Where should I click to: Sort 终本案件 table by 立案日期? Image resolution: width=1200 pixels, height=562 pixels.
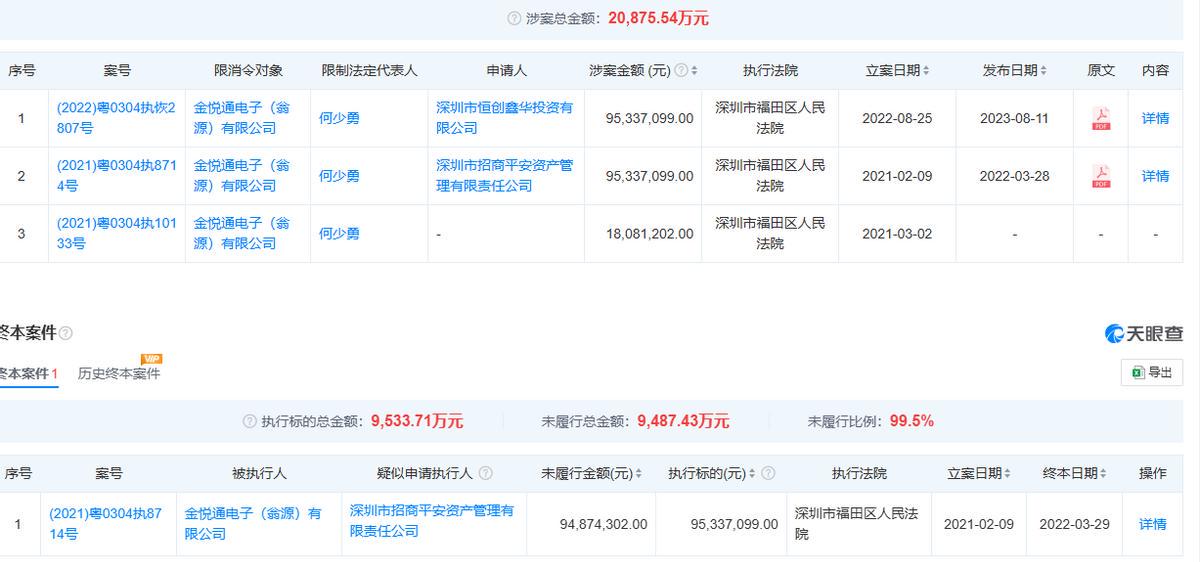[x=1008, y=473]
